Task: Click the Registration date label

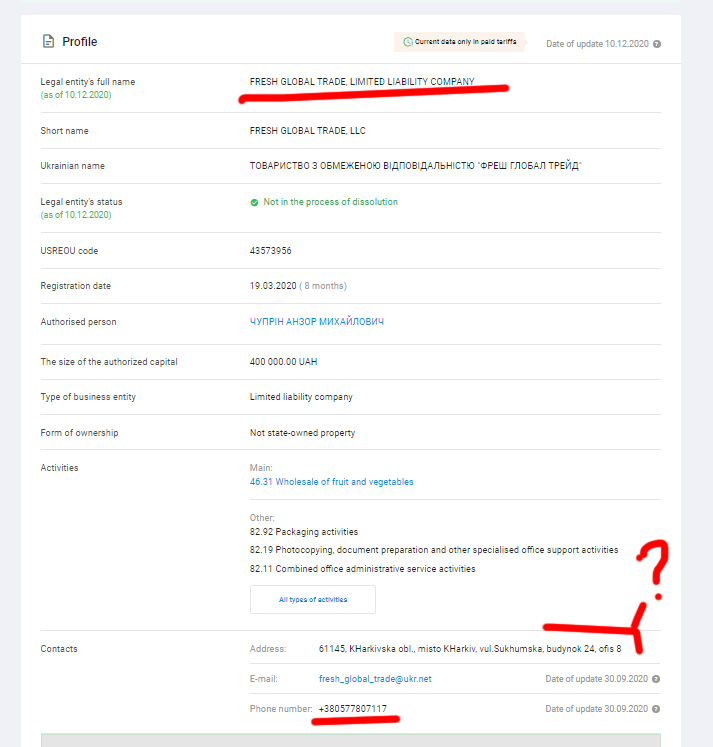Action: point(75,286)
